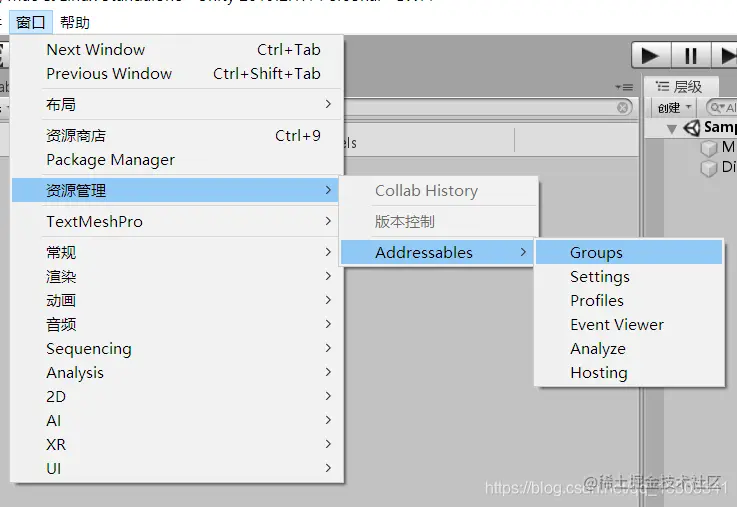This screenshot has width=737, height=507.
Task: Open the 创建 dropdown in Hierarchy
Action: [674, 108]
